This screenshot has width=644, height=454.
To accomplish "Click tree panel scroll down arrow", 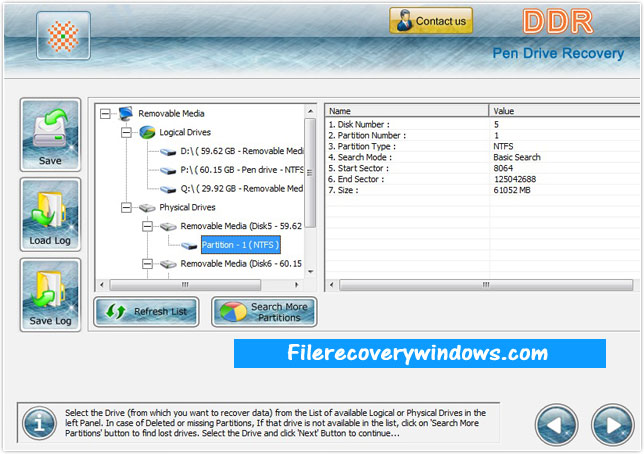I will pos(310,272).
